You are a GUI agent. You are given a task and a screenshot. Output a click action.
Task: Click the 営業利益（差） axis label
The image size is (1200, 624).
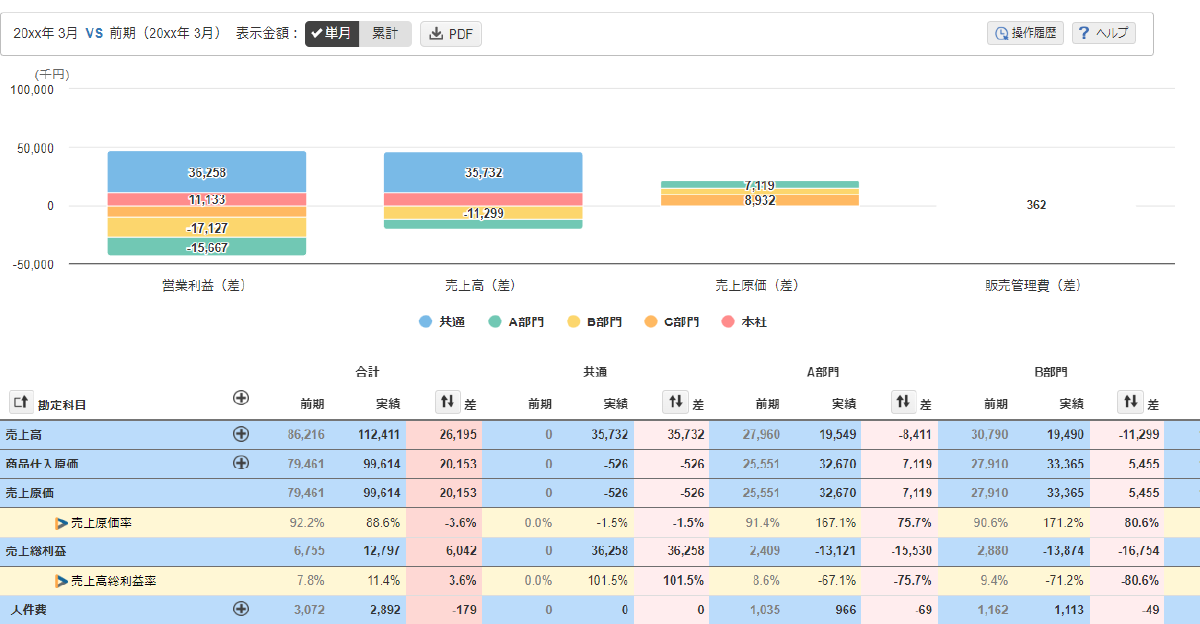(x=204, y=285)
